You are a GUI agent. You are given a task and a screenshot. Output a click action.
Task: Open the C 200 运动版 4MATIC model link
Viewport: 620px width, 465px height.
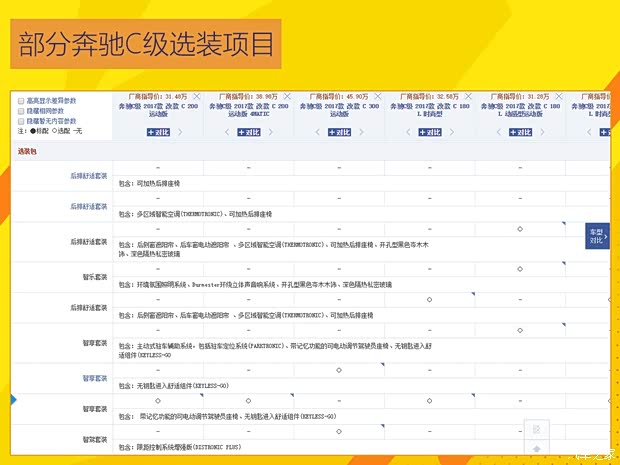pos(249,110)
